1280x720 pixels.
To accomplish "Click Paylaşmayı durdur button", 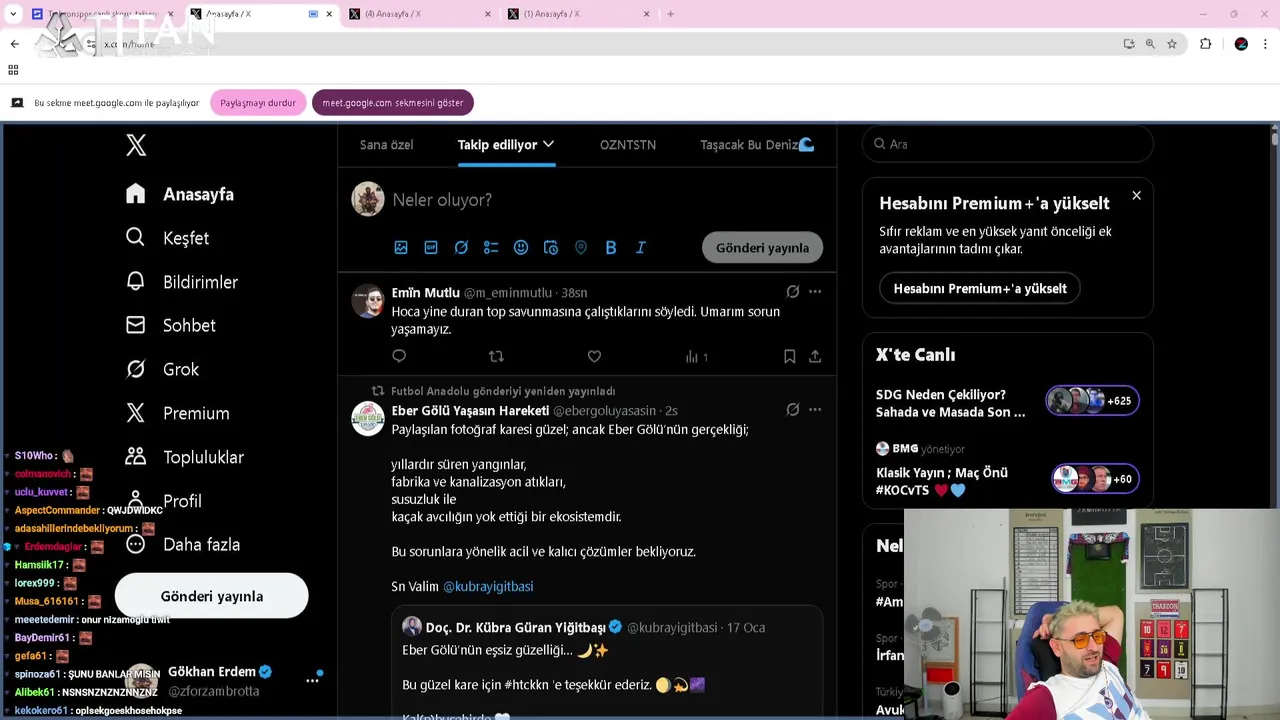I will [258, 103].
